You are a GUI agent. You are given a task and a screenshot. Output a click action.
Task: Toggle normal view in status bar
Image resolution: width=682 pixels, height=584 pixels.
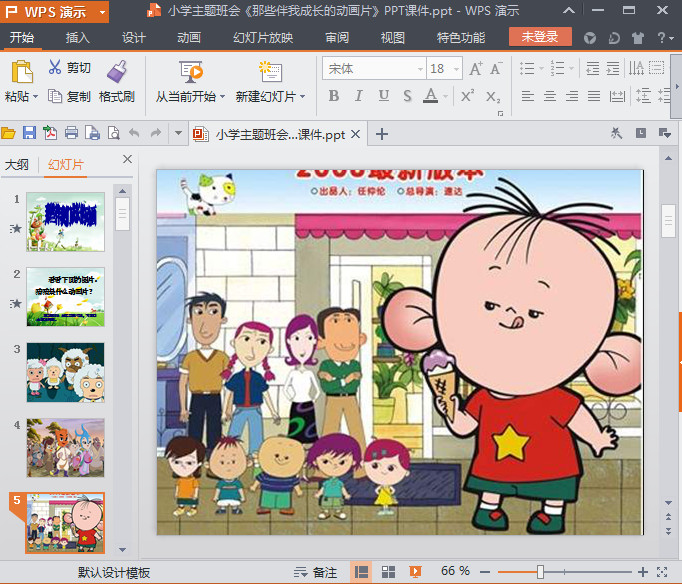(x=361, y=572)
